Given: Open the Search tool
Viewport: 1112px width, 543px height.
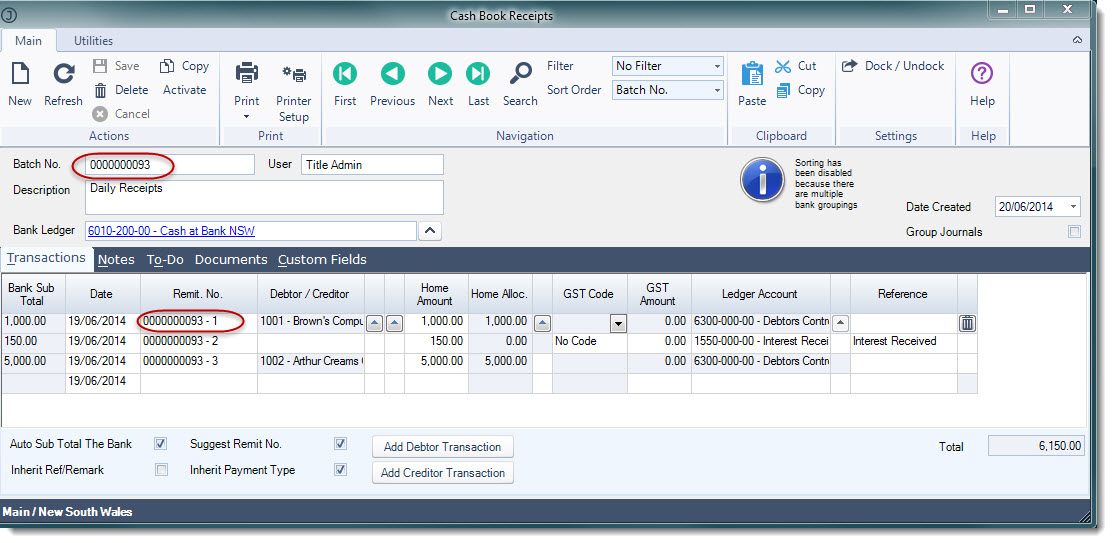Looking at the screenshot, I should coord(521,84).
